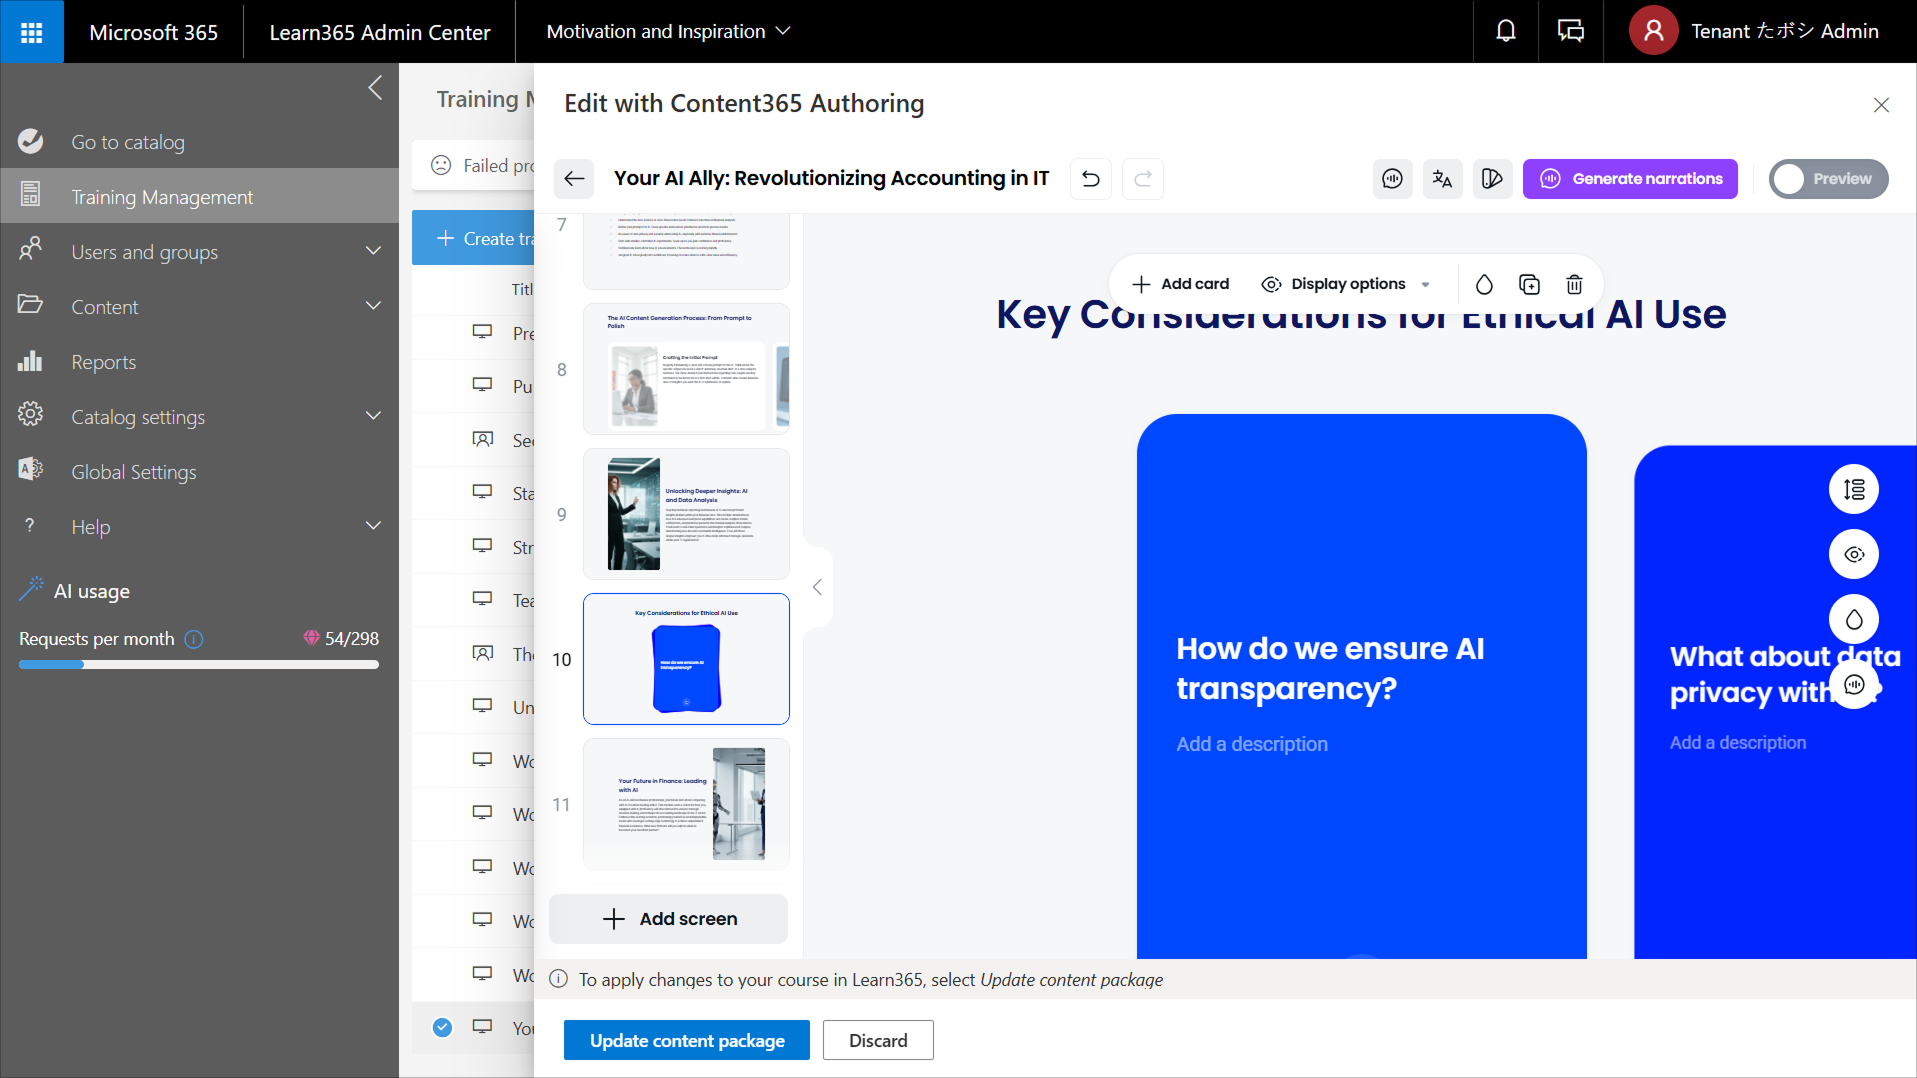Toggle the eye visibility icon on second card
This screenshot has height=1078, width=1917.
coord(1853,555)
